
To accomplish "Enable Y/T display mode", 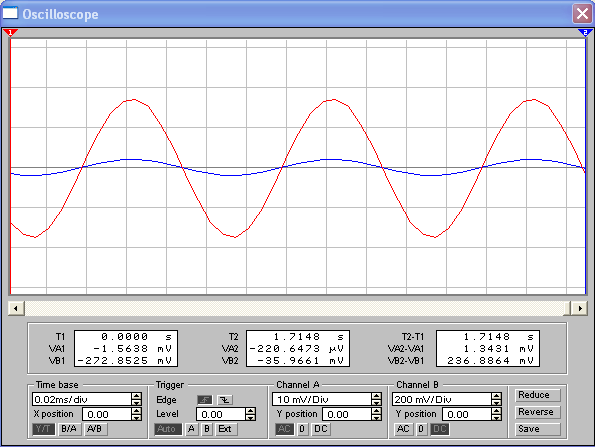I will (x=43, y=429).
